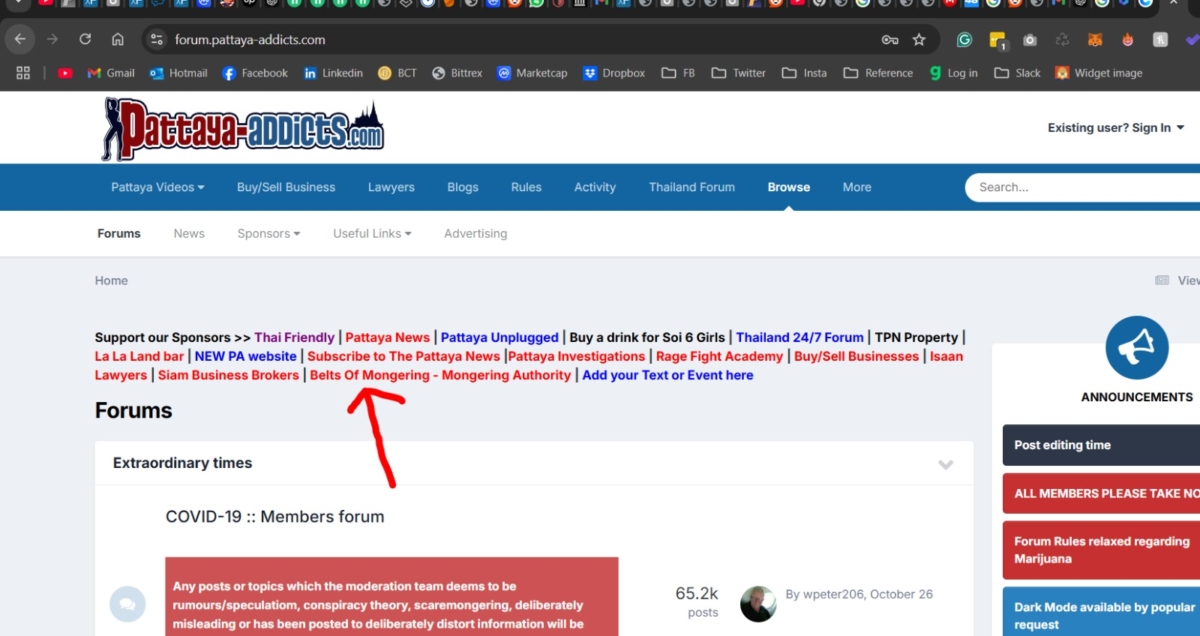Open the Existing user Sign In dropdown
This screenshot has height=636, width=1200.
click(1115, 128)
